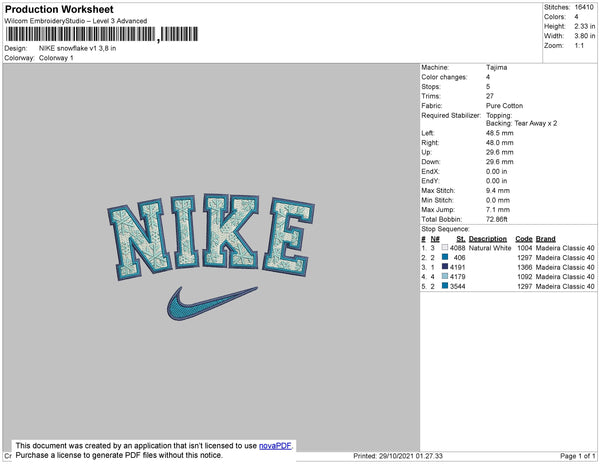The height and width of the screenshot is (464, 600).
Task: Select the Min Stitch value '0.0 mm'
Action: click(x=498, y=200)
